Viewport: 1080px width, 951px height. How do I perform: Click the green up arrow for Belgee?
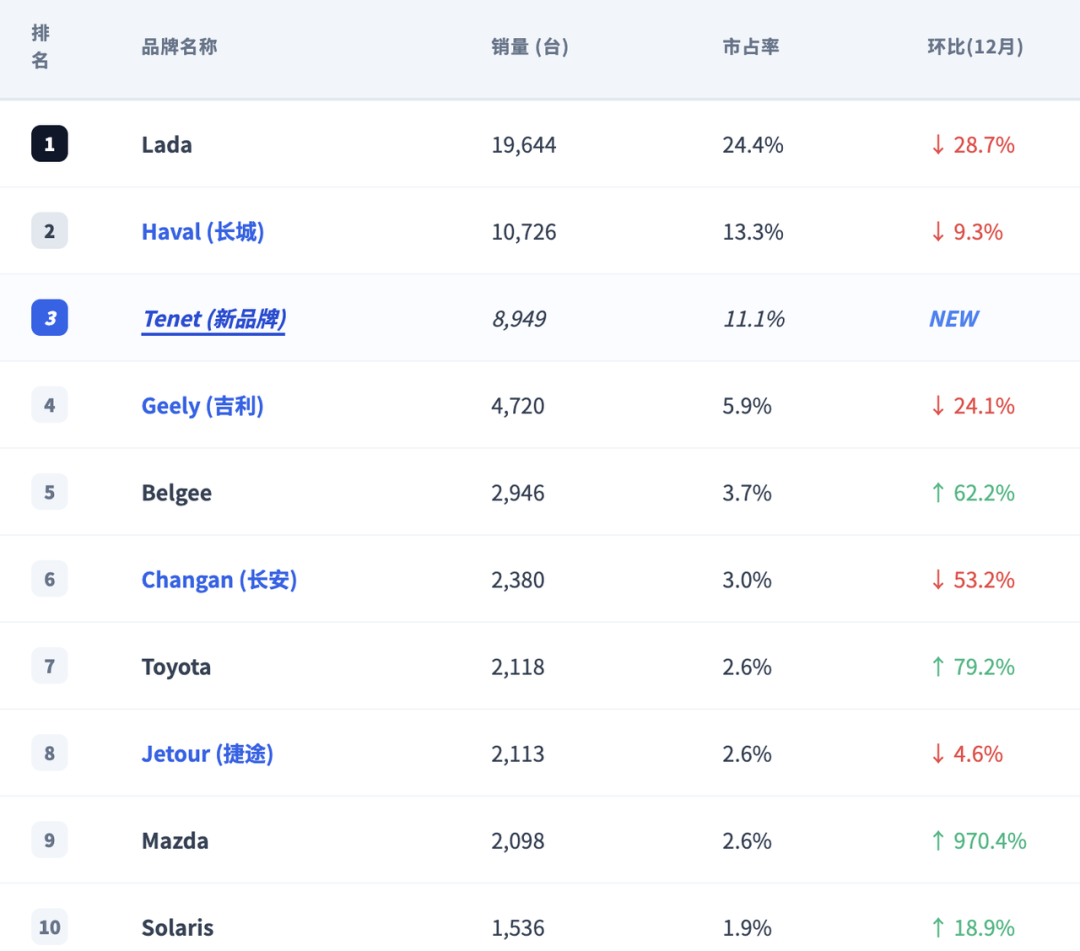point(937,493)
